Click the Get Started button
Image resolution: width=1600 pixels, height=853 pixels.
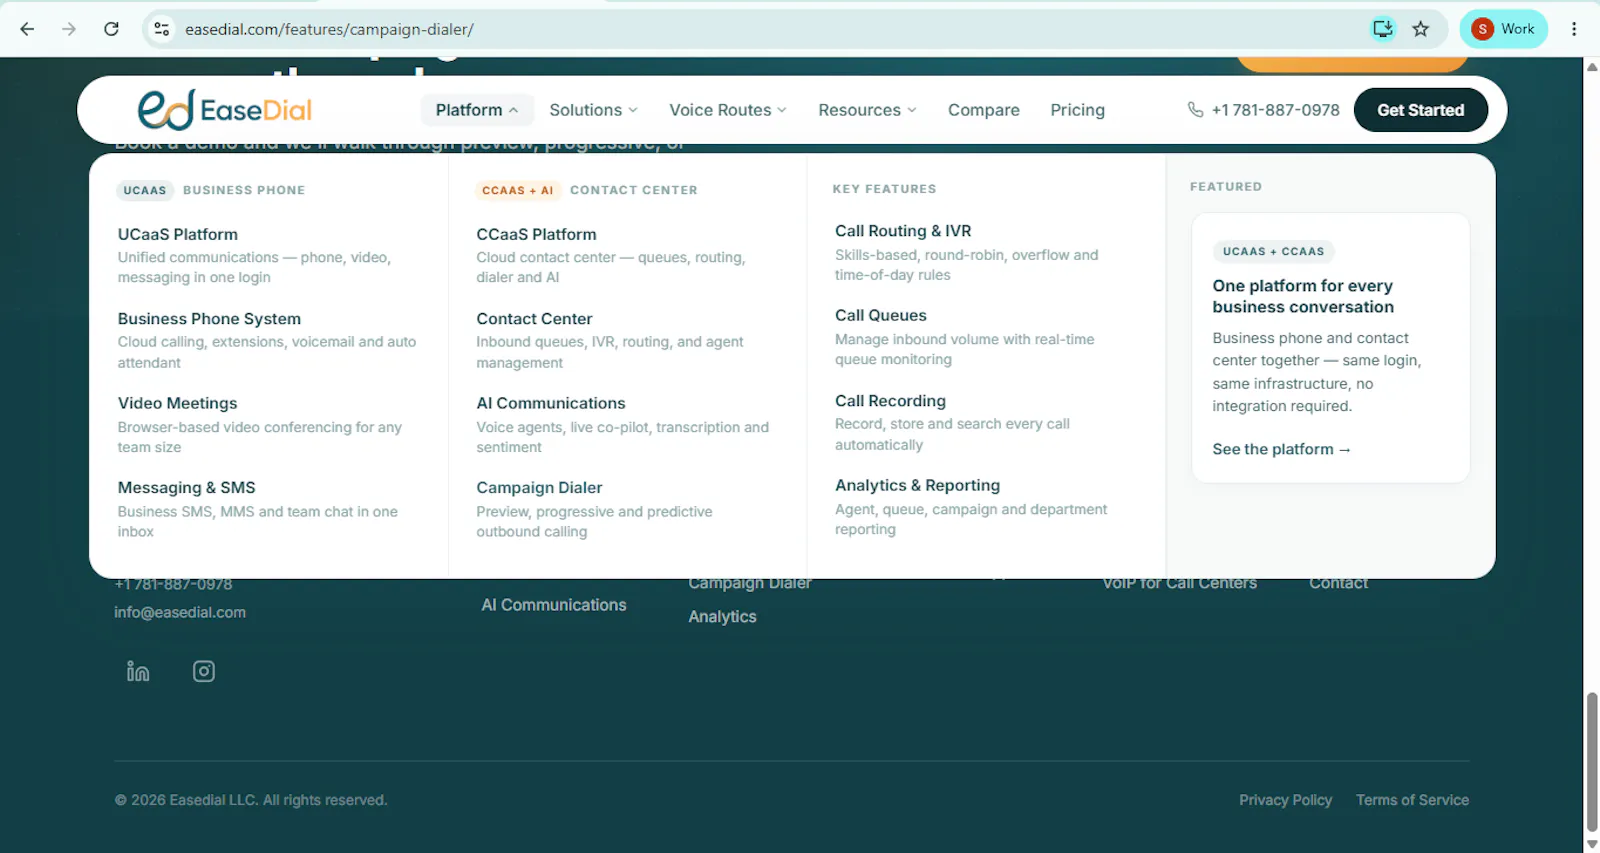click(x=1420, y=110)
